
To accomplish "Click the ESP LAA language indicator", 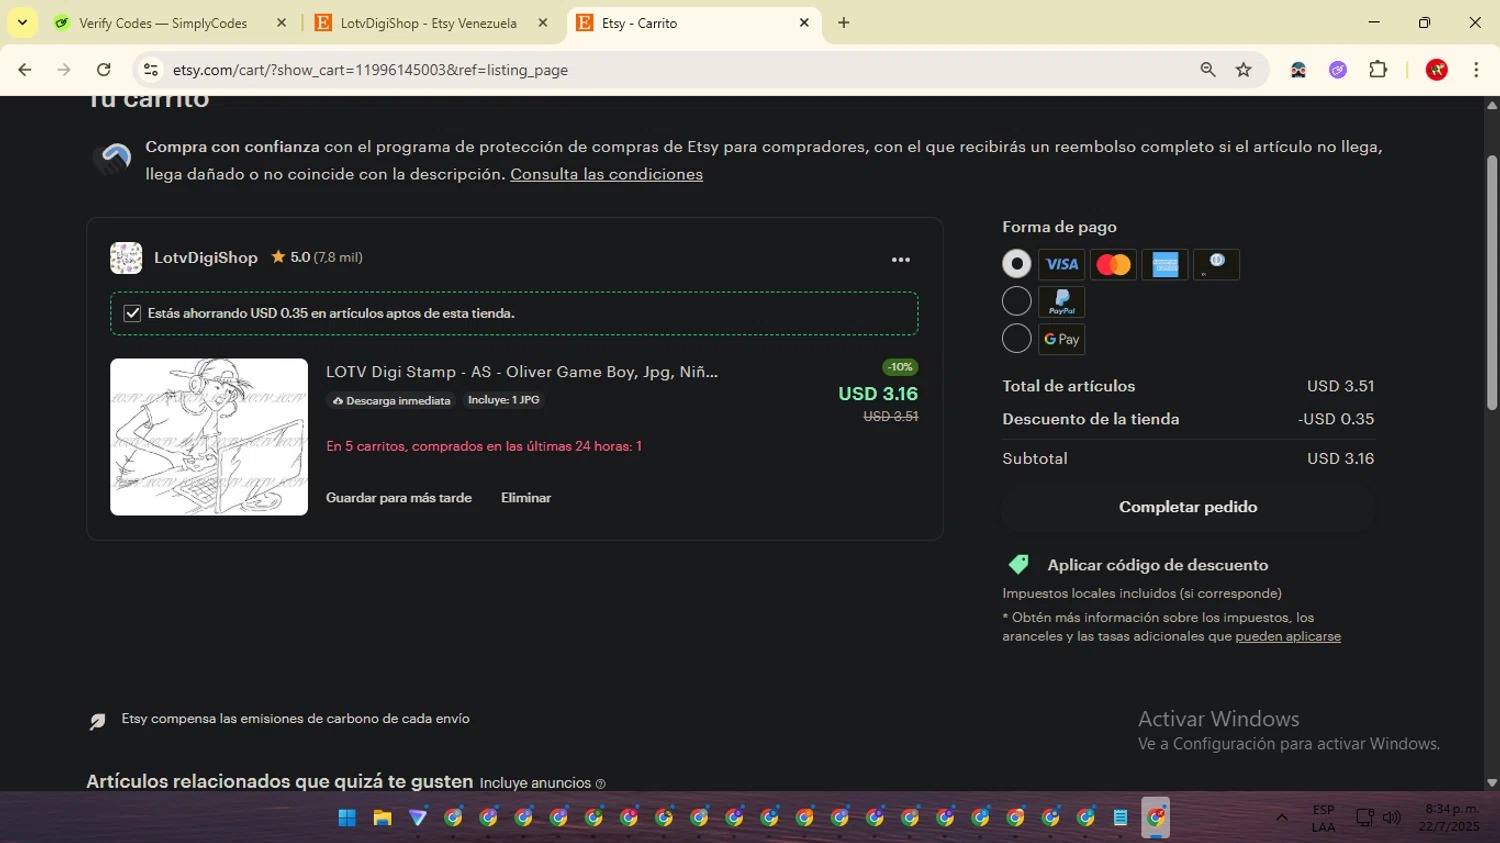I will pos(1323,818).
